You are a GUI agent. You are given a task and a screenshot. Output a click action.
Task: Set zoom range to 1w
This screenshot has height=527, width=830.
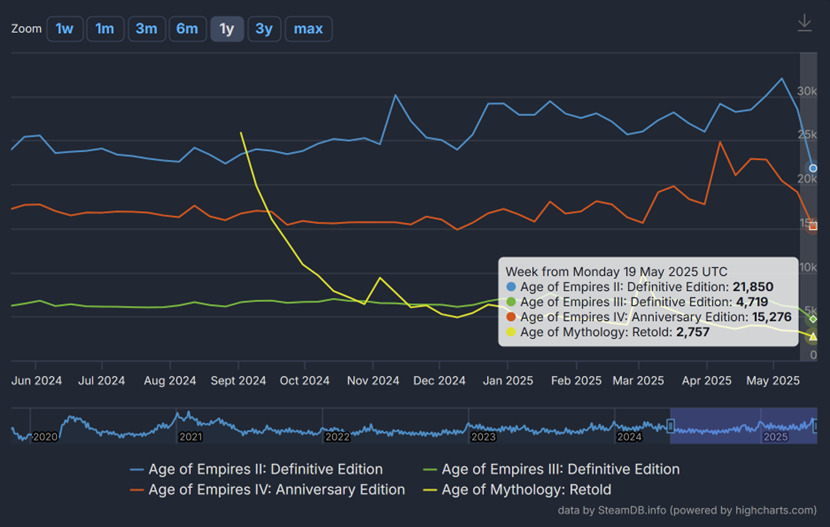(x=64, y=29)
